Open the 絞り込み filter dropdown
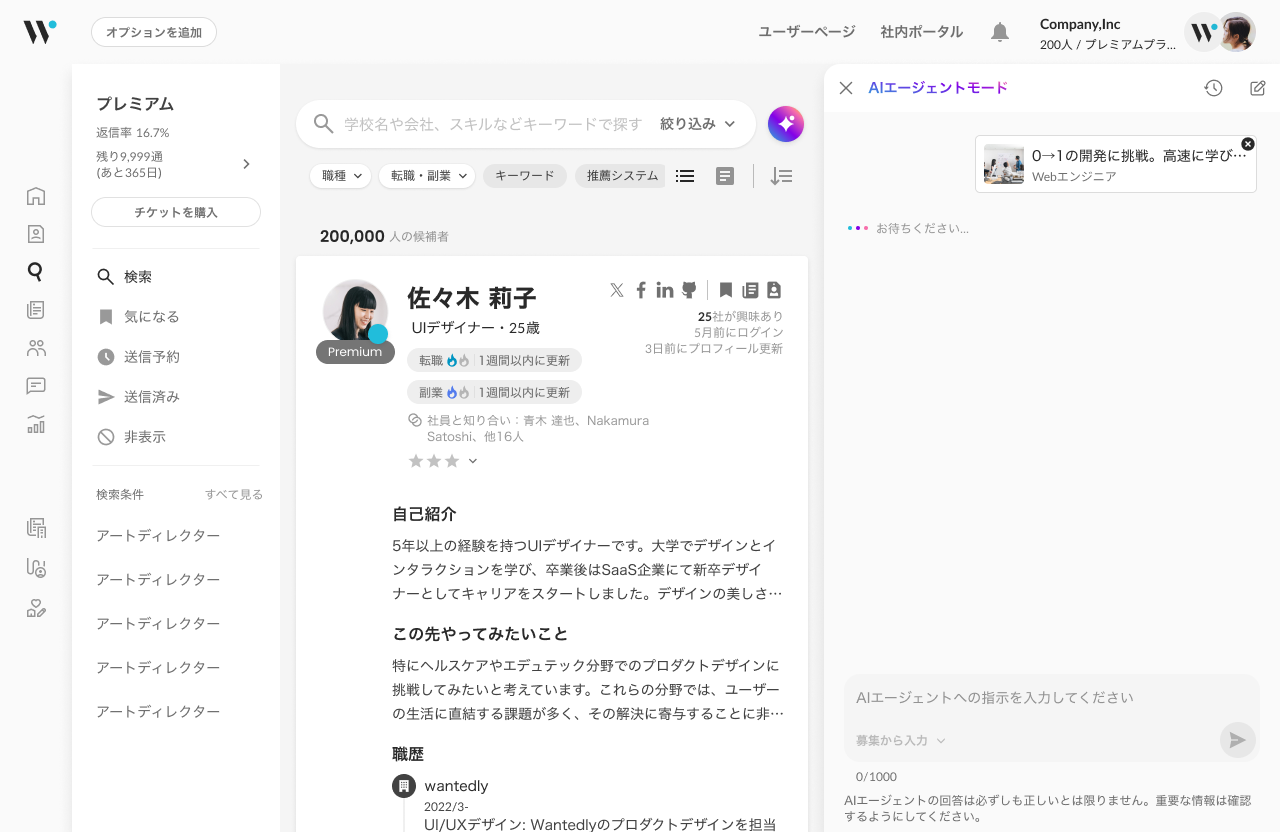Image resolution: width=1280 pixels, height=832 pixels. pyautogui.click(x=697, y=124)
